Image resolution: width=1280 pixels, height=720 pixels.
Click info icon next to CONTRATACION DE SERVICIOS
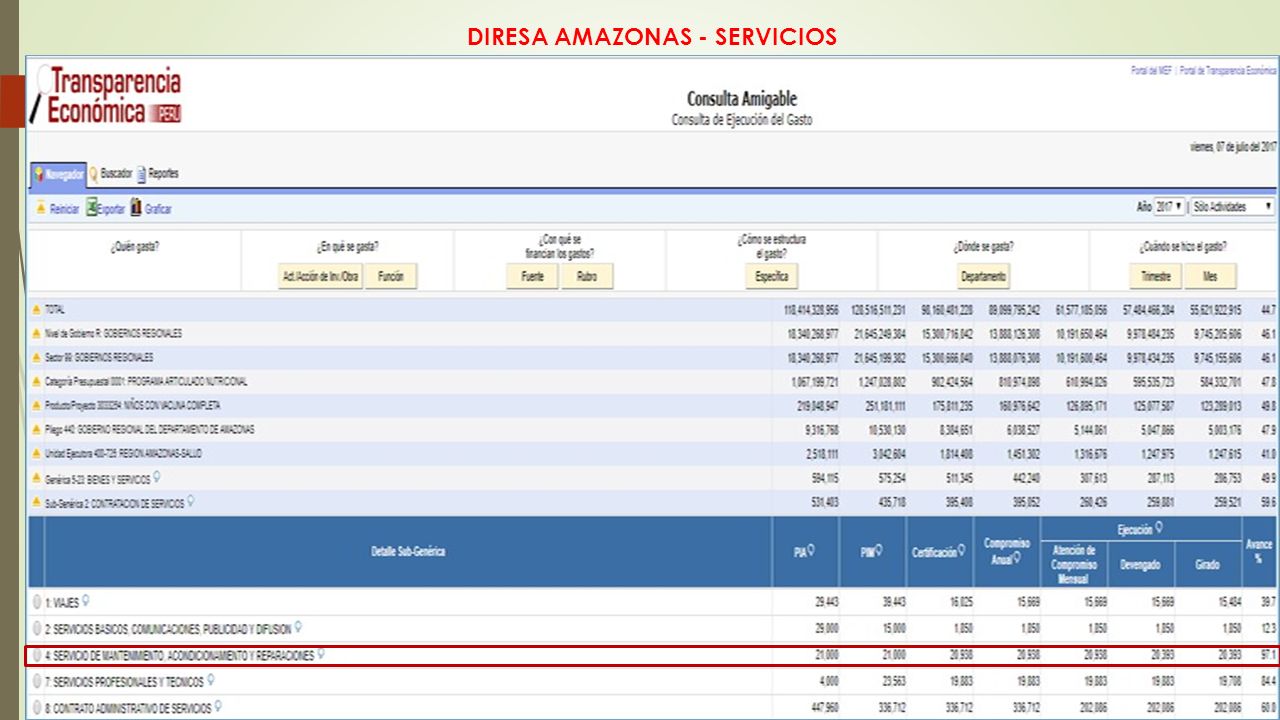click(191, 502)
